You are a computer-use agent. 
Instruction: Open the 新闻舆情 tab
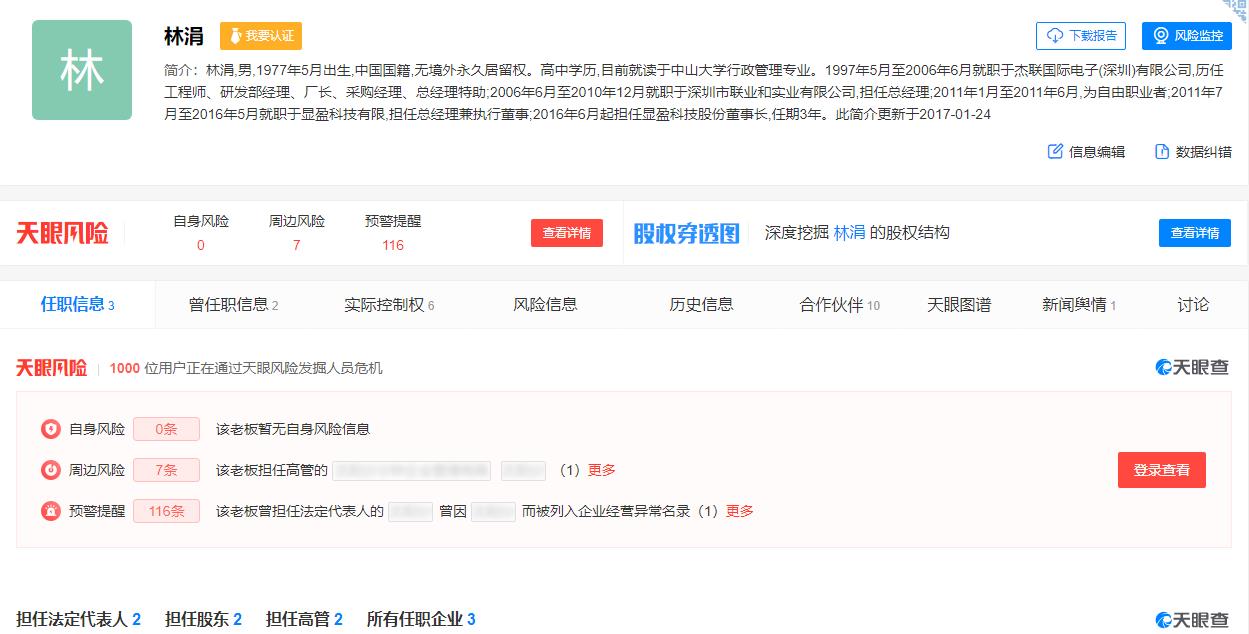tap(1079, 305)
